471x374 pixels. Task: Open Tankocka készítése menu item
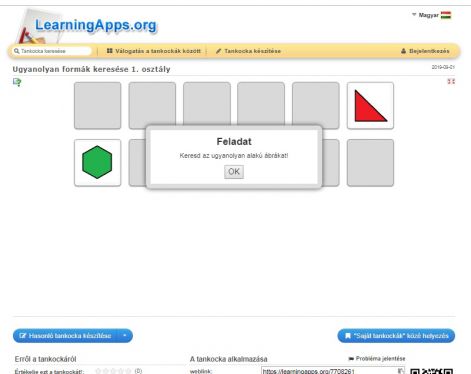(x=248, y=51)
